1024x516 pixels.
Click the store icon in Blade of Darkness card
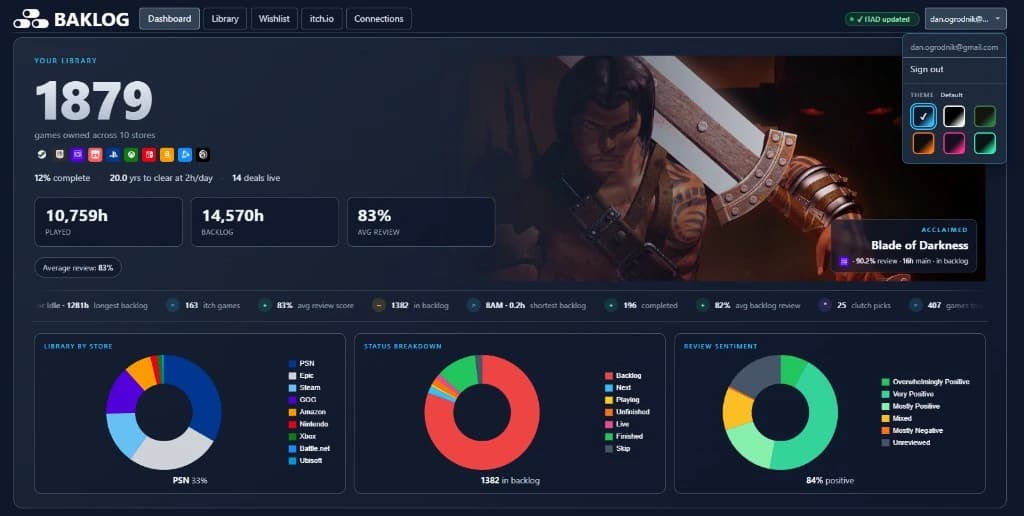click(844, 261)
